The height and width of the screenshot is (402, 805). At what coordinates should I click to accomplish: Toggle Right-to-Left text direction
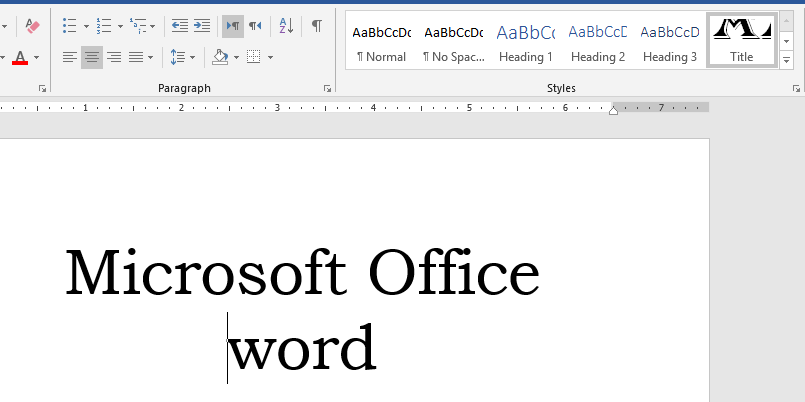(255, 26)
